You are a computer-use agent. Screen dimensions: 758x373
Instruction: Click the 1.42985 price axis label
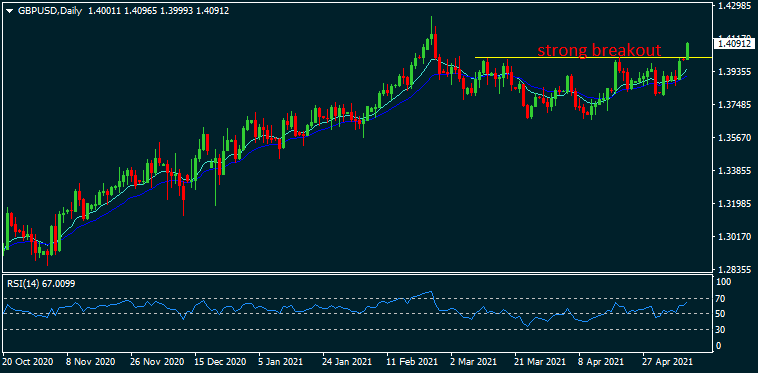coord(734,5)
